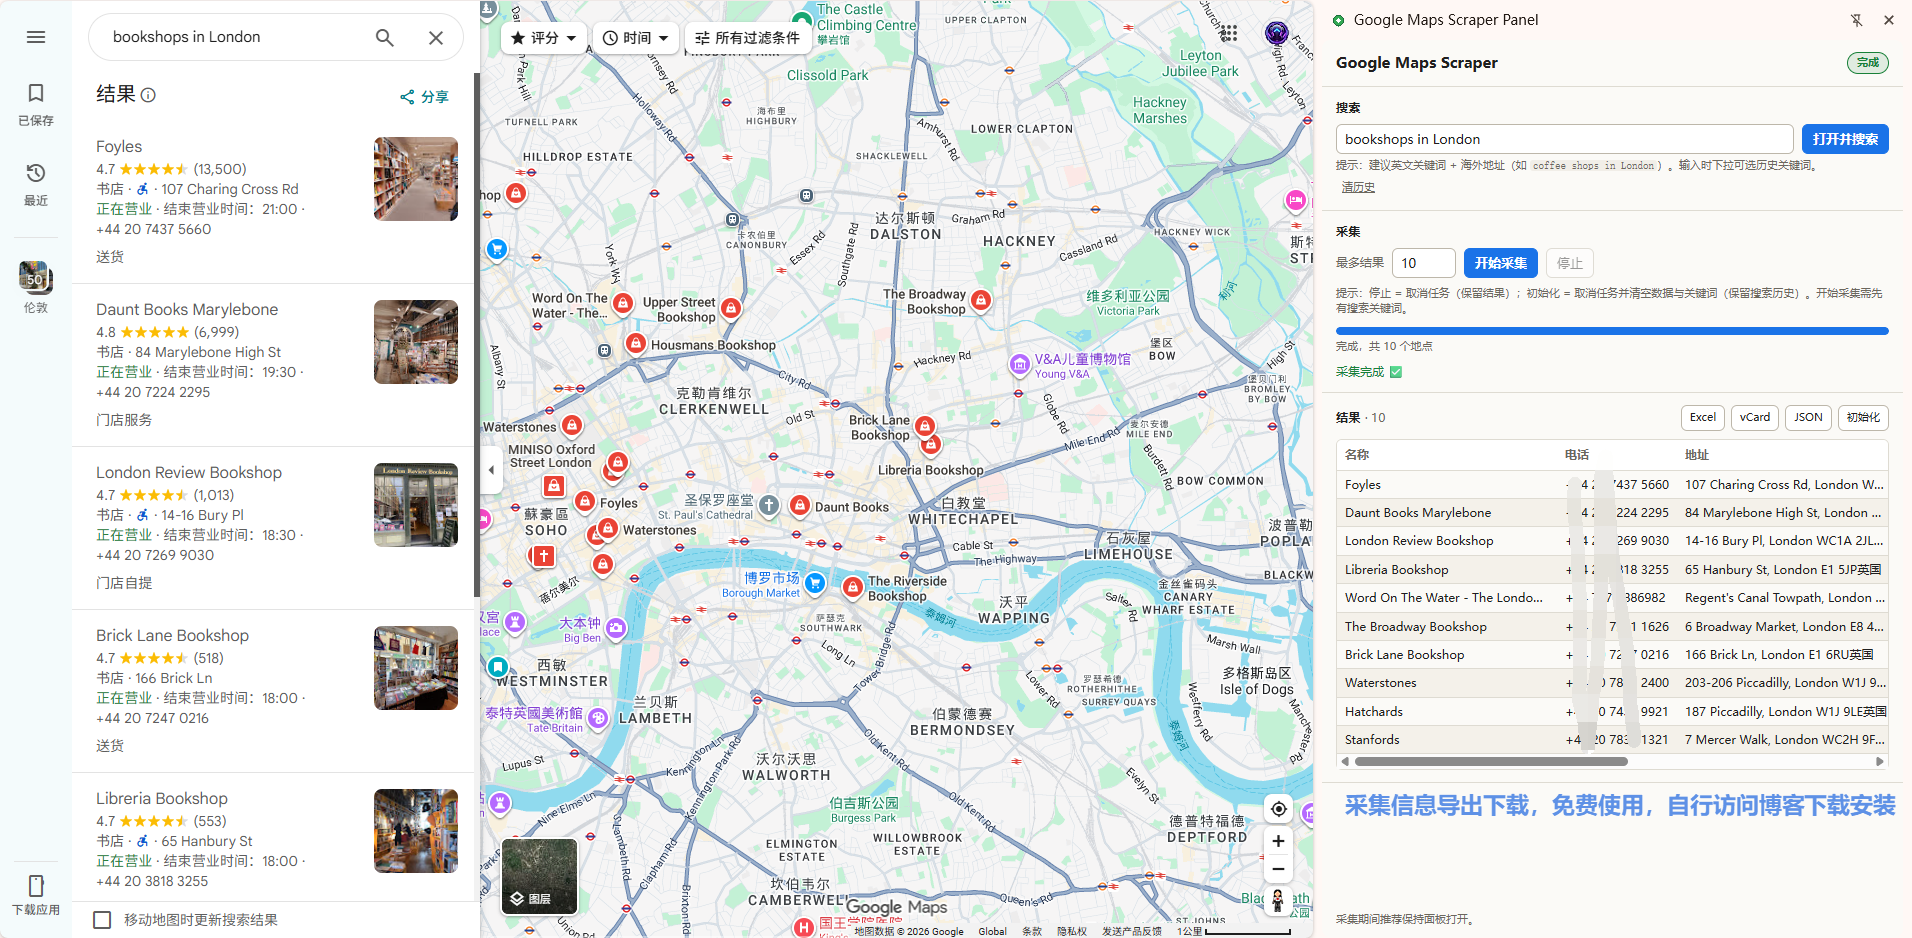1912x938 pixels.
Task: Start the scraping collection
Action: [x=1501, y=263]
